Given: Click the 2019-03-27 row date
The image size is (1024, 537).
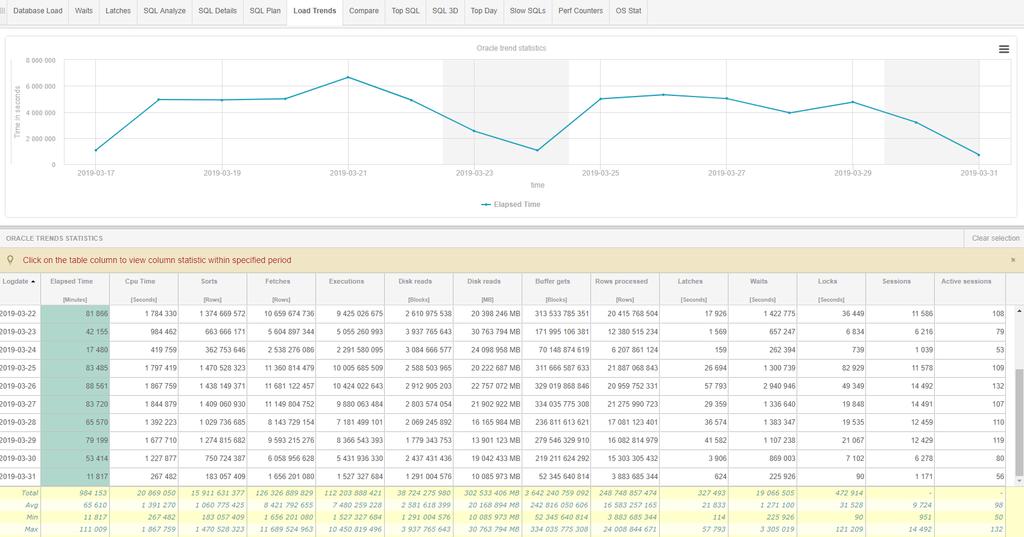Looking at the screenshot, I should point(18,404).
